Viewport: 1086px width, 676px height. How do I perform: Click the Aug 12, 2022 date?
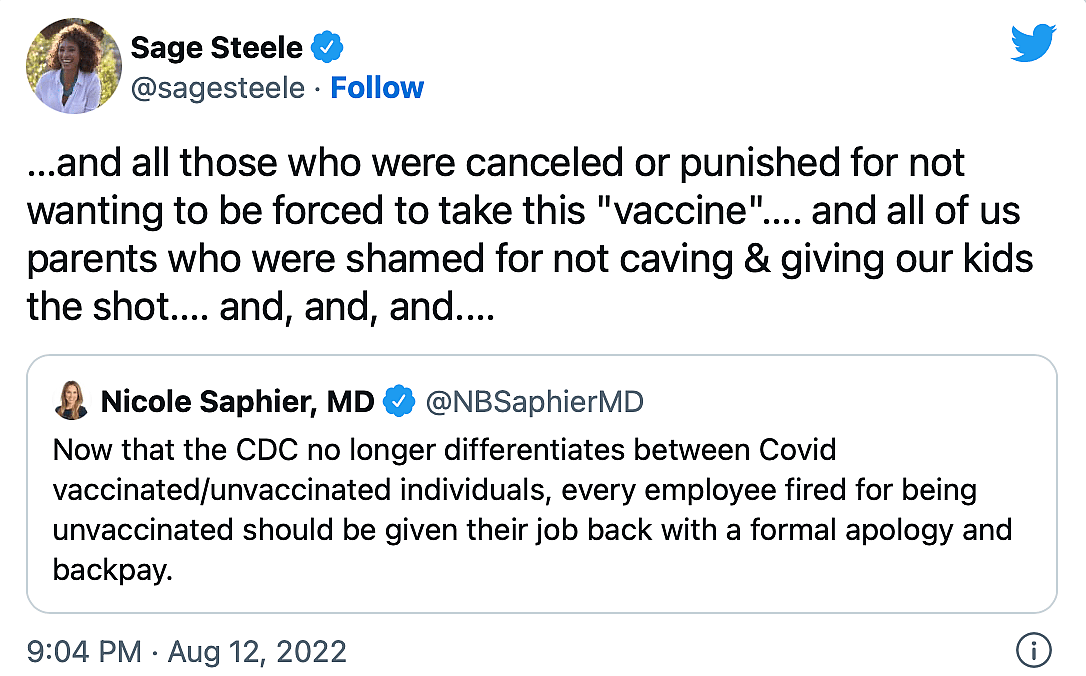click(257, 652)
